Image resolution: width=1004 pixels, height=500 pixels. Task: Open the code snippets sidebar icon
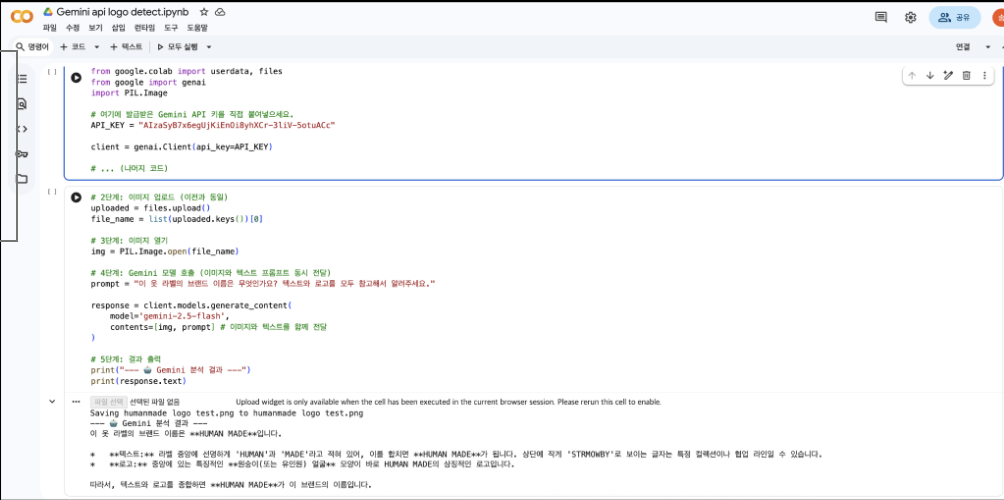tap(22, 128)
